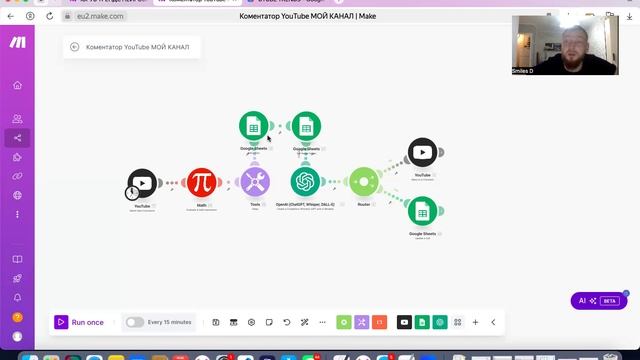Select scenario name Коментатор YouTube МОЙ КАНАЛ
The width and height of the screenshot is (640, 360).
(x=138, y=47)
